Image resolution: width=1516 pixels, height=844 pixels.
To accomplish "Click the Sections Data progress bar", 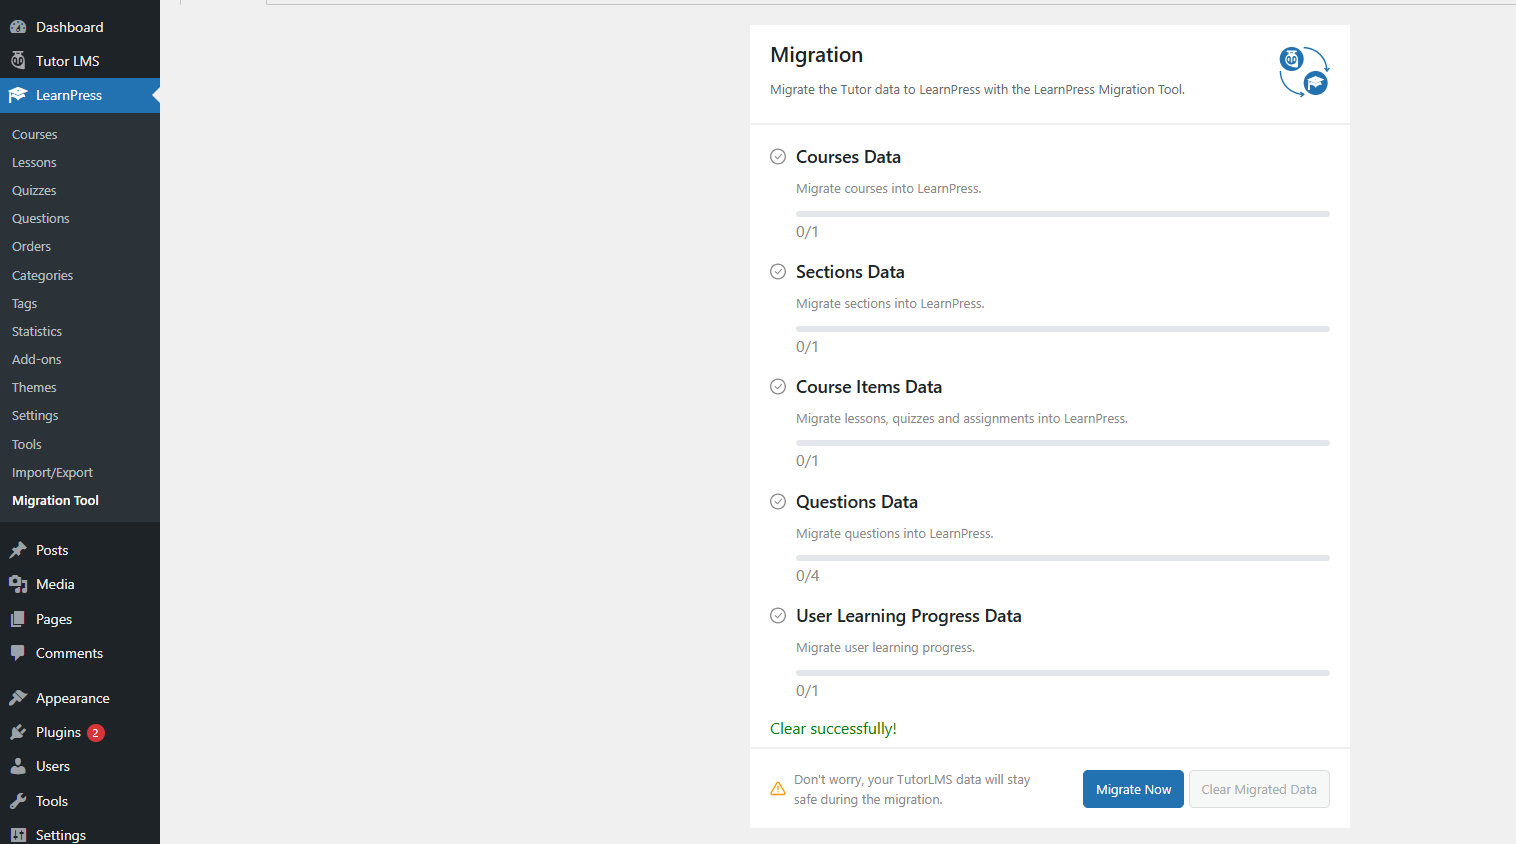I will click(x=1063, y=329).
